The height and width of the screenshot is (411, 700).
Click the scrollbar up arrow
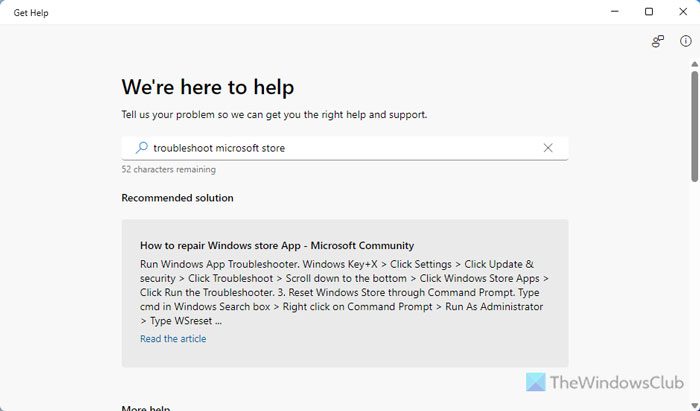(x=695, y=65)
